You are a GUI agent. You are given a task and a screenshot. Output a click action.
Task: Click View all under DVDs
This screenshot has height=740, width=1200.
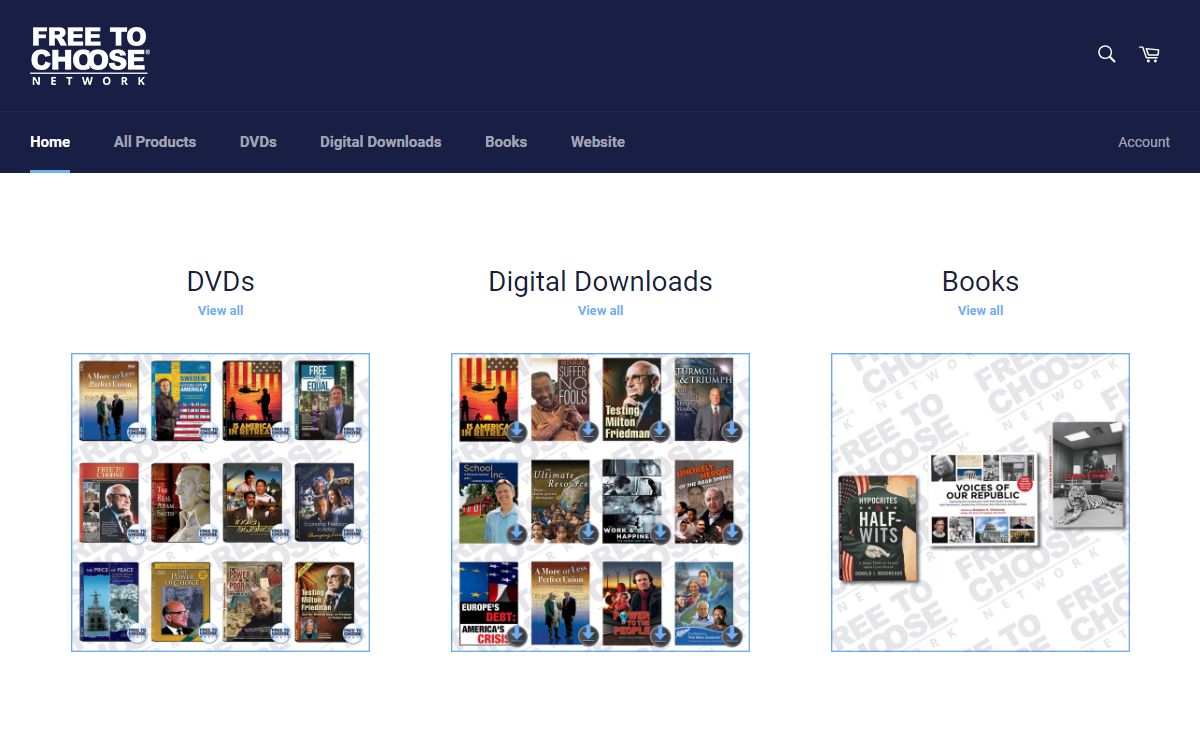(221, 310)
